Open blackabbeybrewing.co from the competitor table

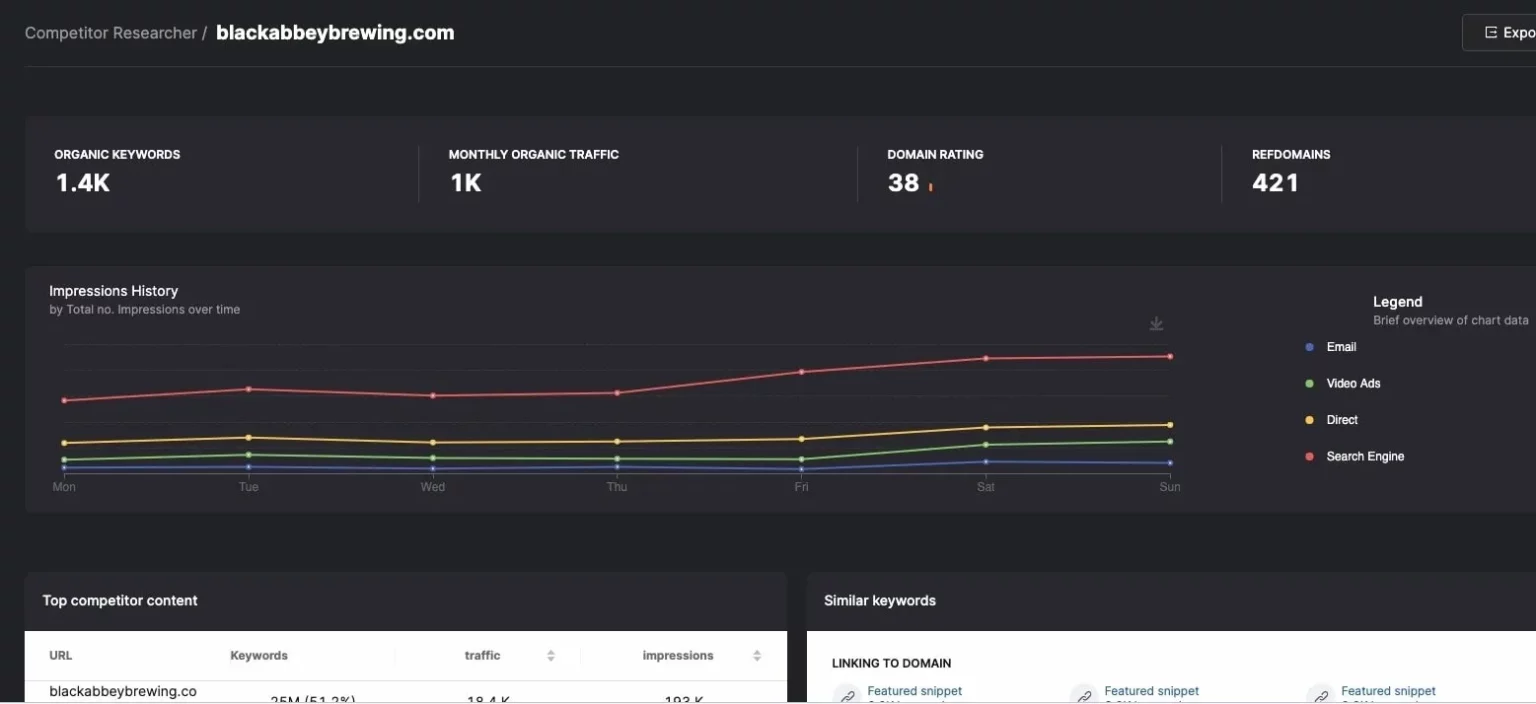[123, 691]
